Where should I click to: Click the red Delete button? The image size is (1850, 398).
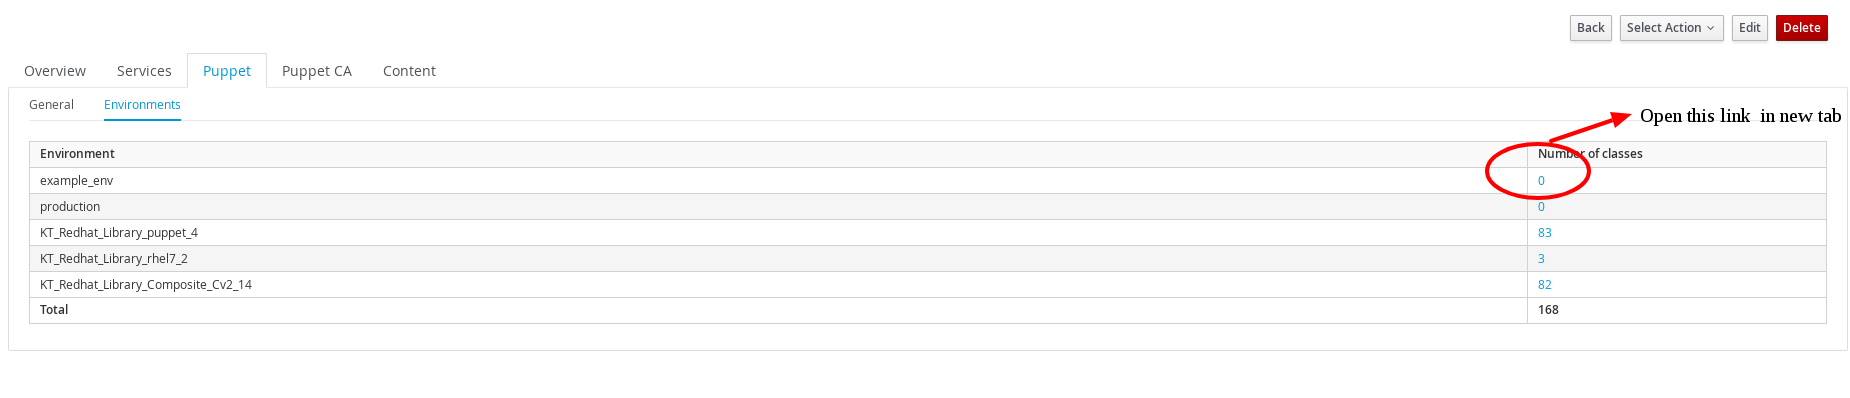coord(1801,28)
